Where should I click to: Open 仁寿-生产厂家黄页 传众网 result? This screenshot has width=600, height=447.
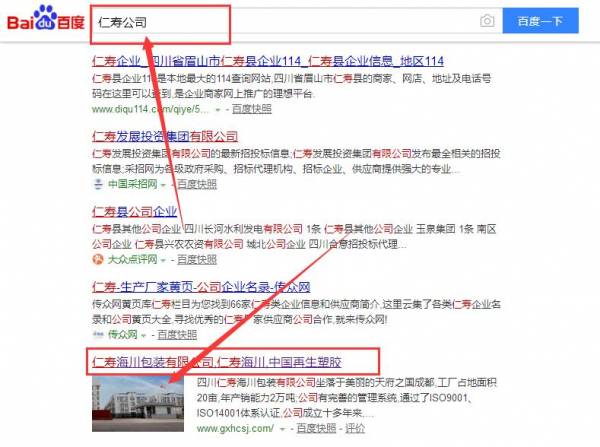pos(201,287)
